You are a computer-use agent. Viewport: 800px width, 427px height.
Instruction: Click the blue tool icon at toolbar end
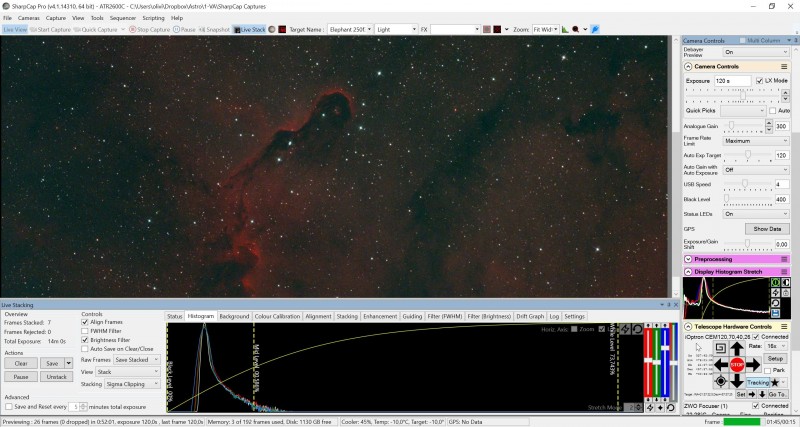[x=595, y=30]
